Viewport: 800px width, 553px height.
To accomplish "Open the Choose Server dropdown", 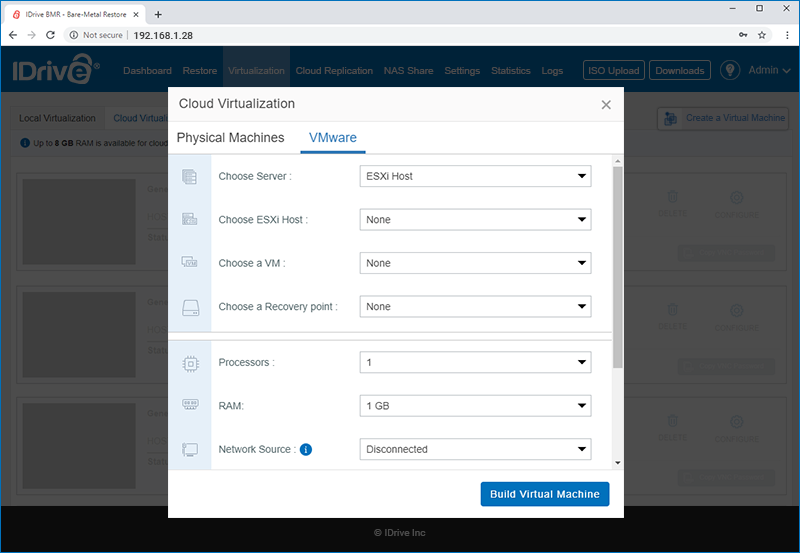I will tap(476, 176).
